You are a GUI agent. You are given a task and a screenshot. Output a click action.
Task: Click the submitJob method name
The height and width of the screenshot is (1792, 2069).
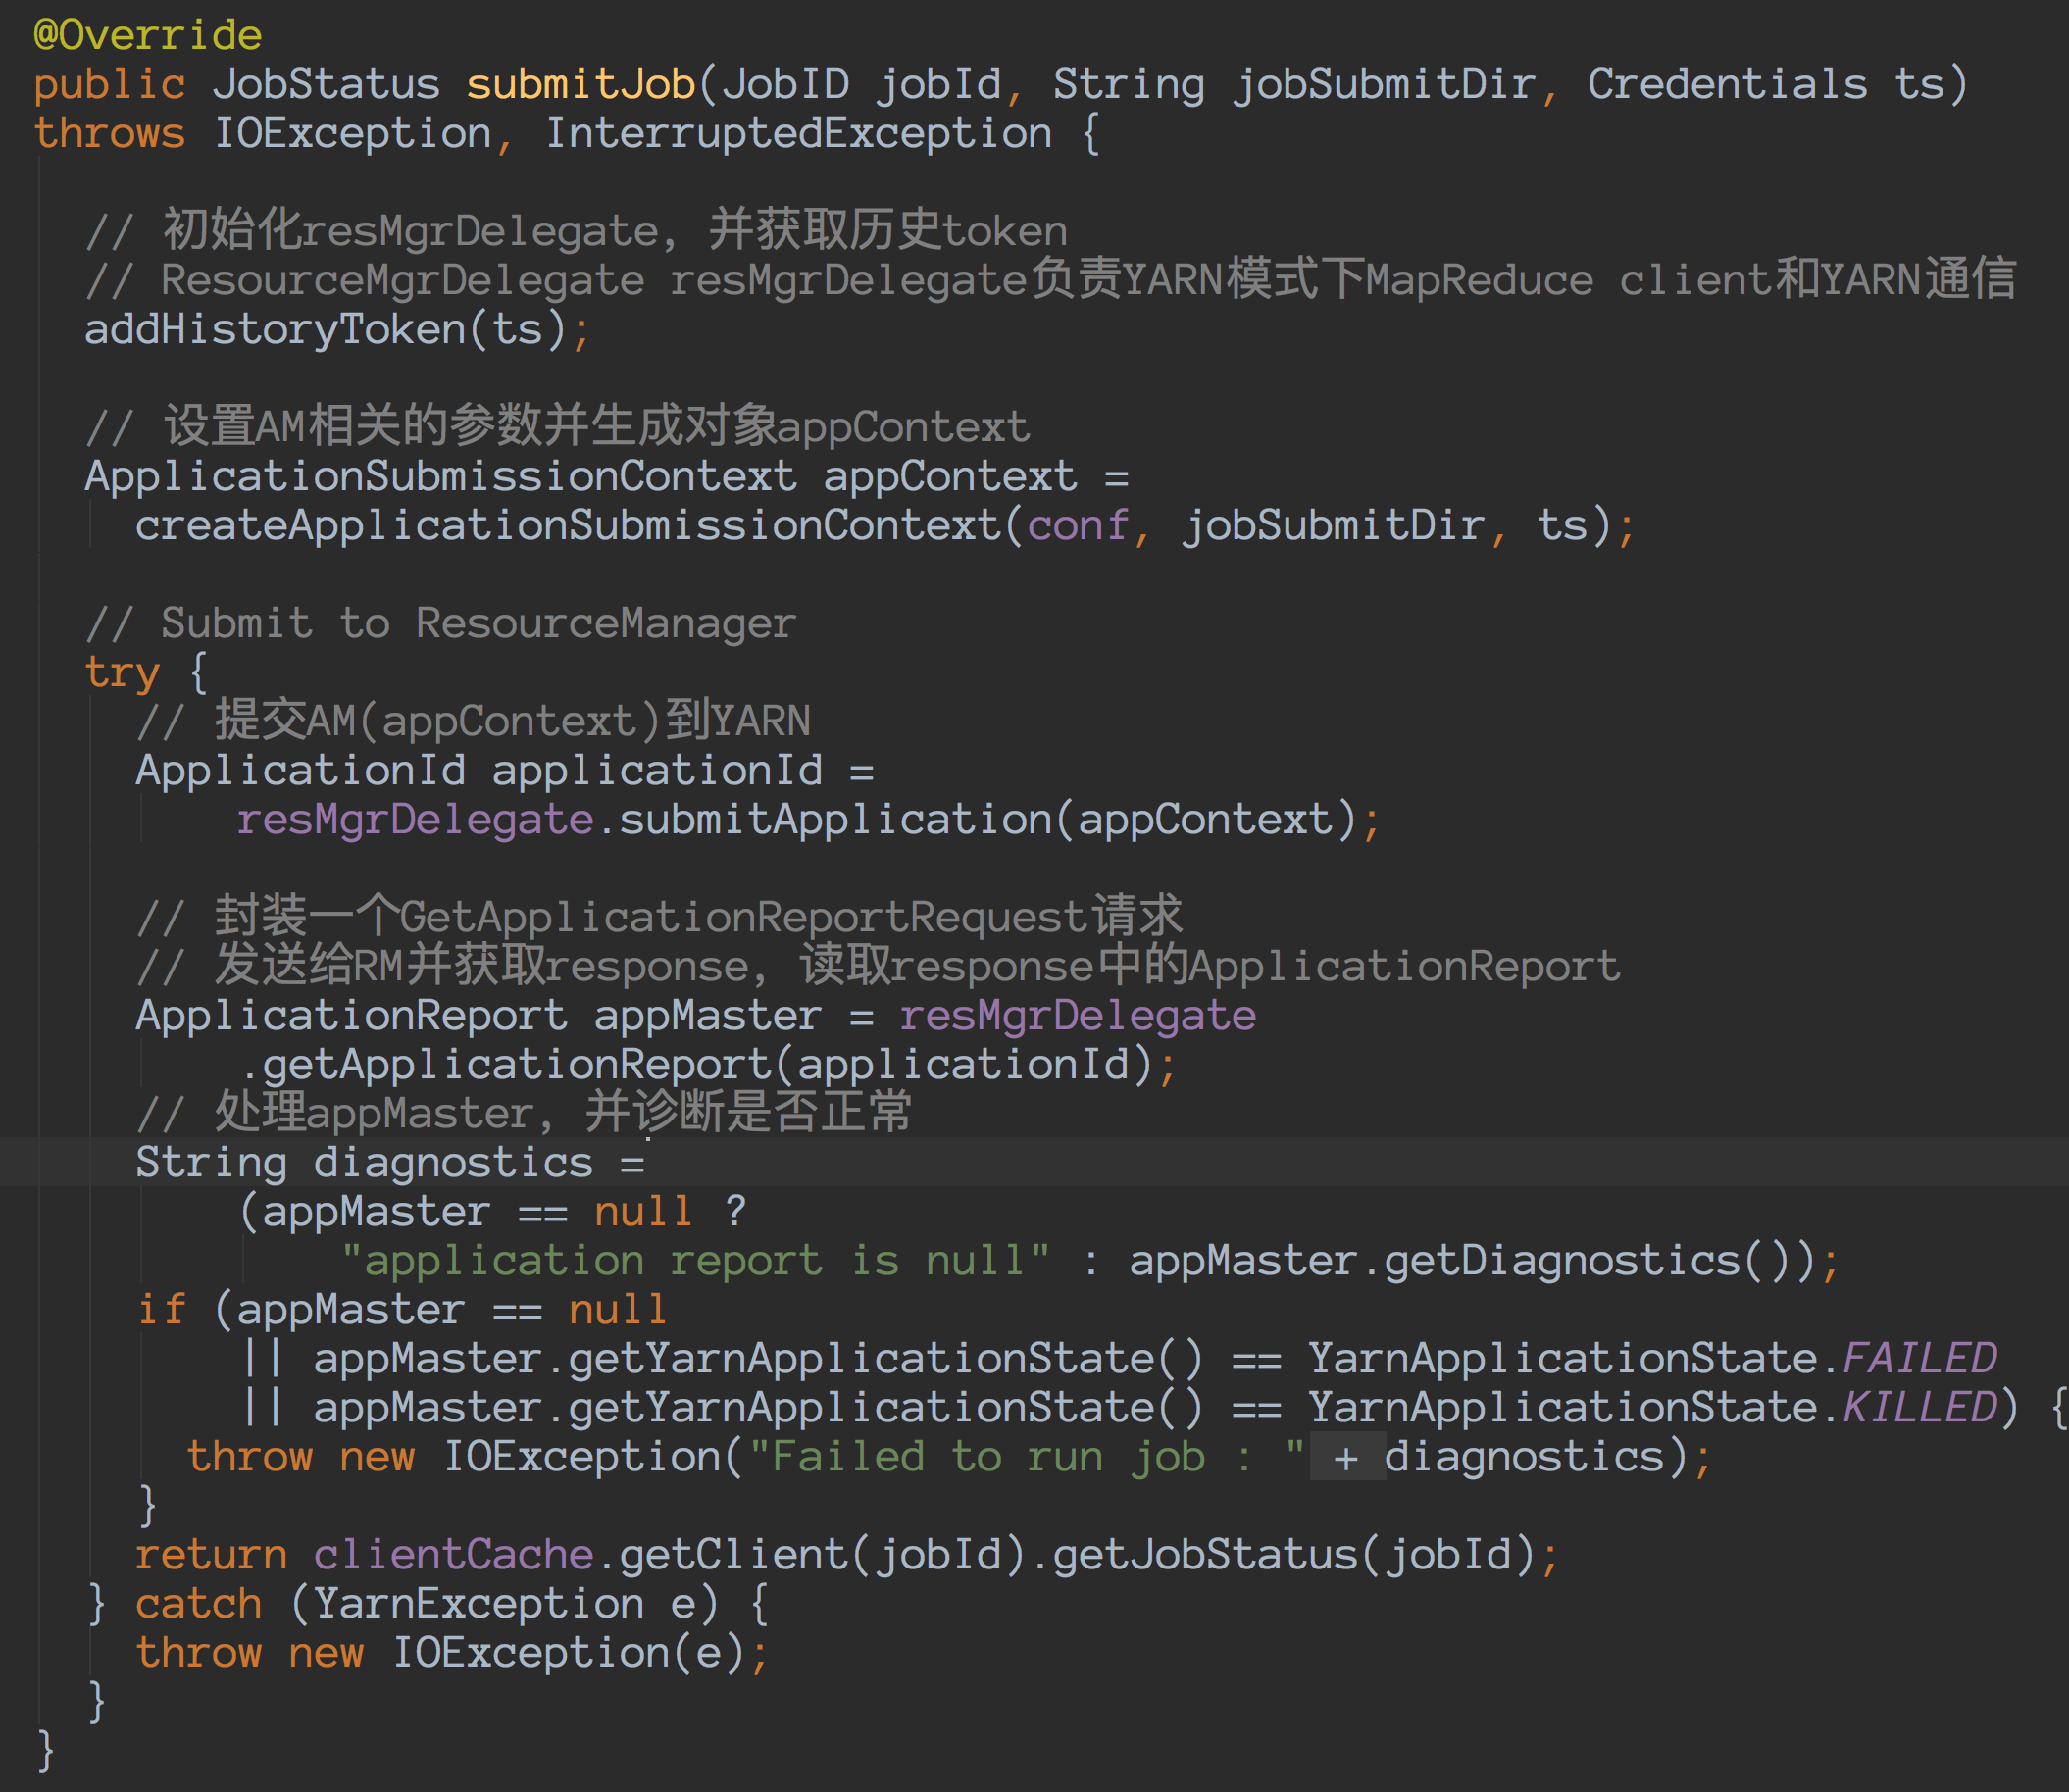click(580, 85)
